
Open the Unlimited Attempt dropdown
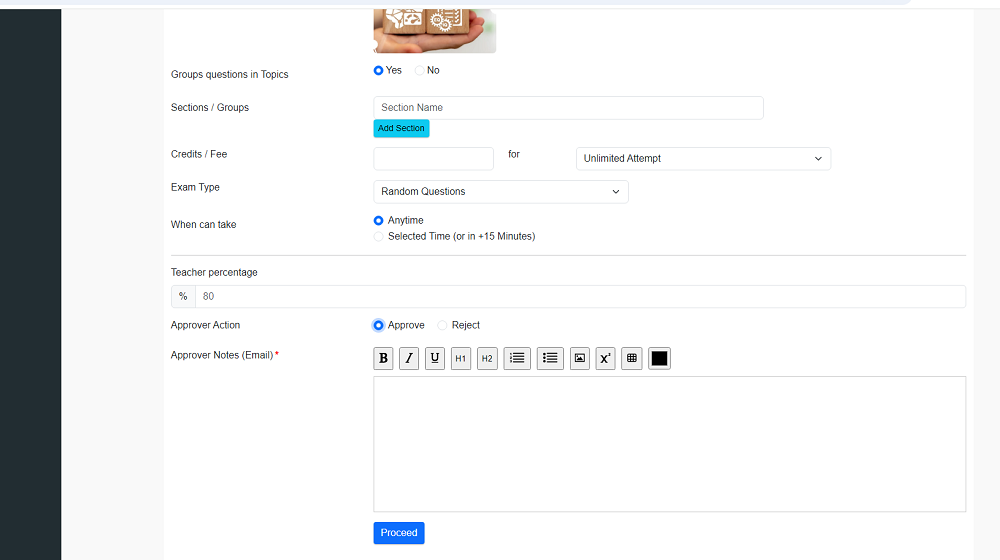pyautogui.click(x=703, y=159)
